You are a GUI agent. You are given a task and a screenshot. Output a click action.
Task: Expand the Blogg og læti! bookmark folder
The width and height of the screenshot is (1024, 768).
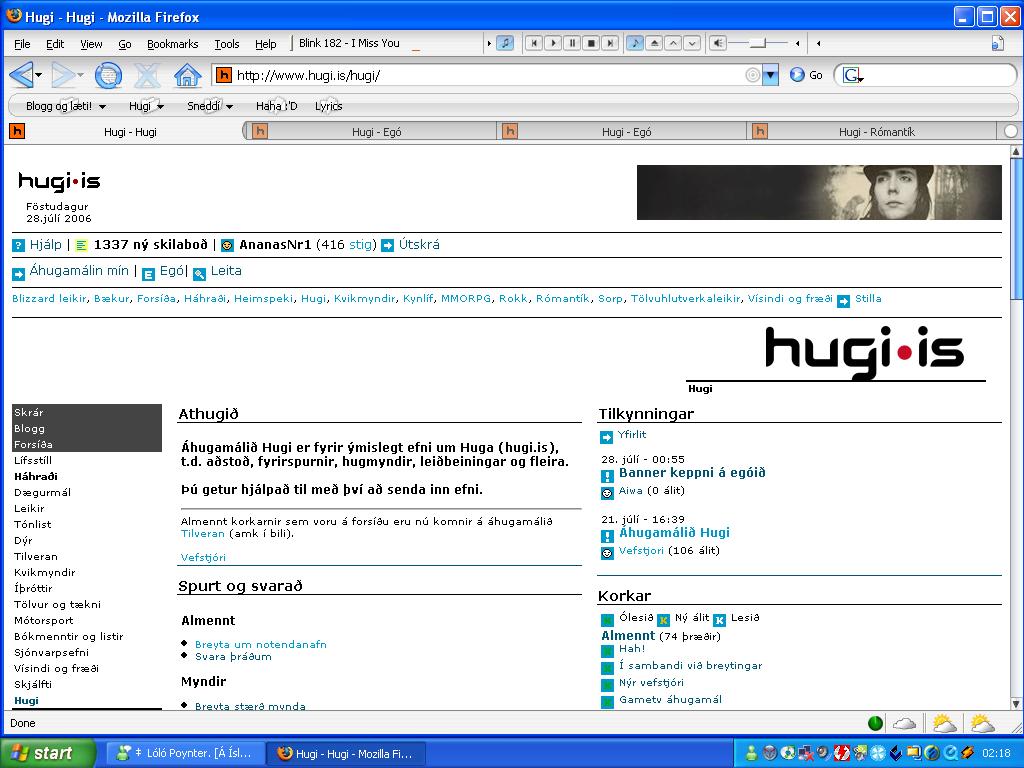[x=65, y=106]
